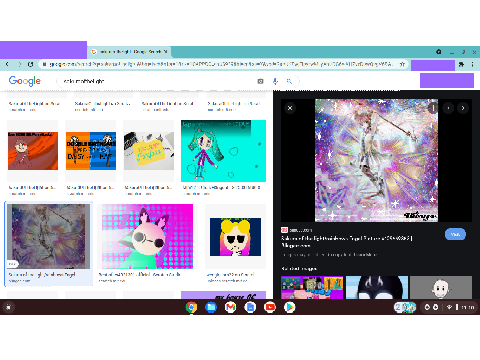The image size is (480, 360).
Task: Open the blonde girl with sunglasses thumbnail
Action: coord(235,237)
